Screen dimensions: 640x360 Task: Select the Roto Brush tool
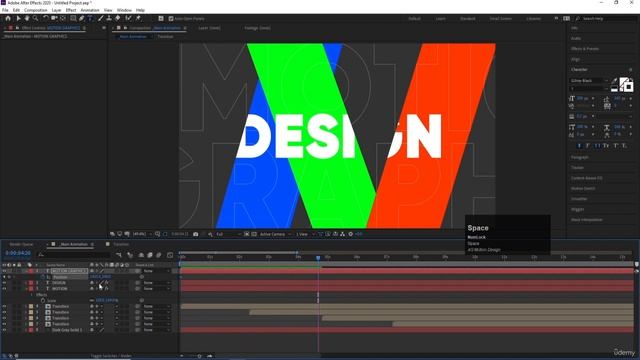(129, 18)
